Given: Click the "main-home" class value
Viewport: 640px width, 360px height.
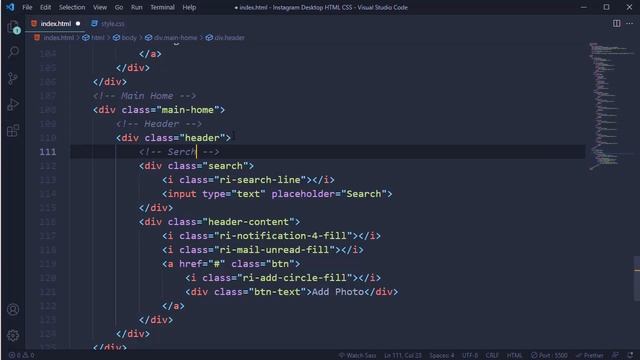Looking at the screenshot, I should (188, 110).
